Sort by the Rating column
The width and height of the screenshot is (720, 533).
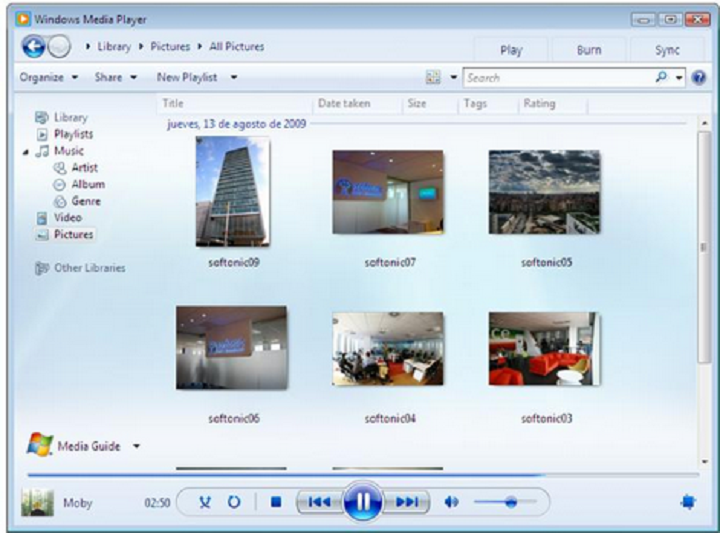pyautogui.click(x=553, y=103)
